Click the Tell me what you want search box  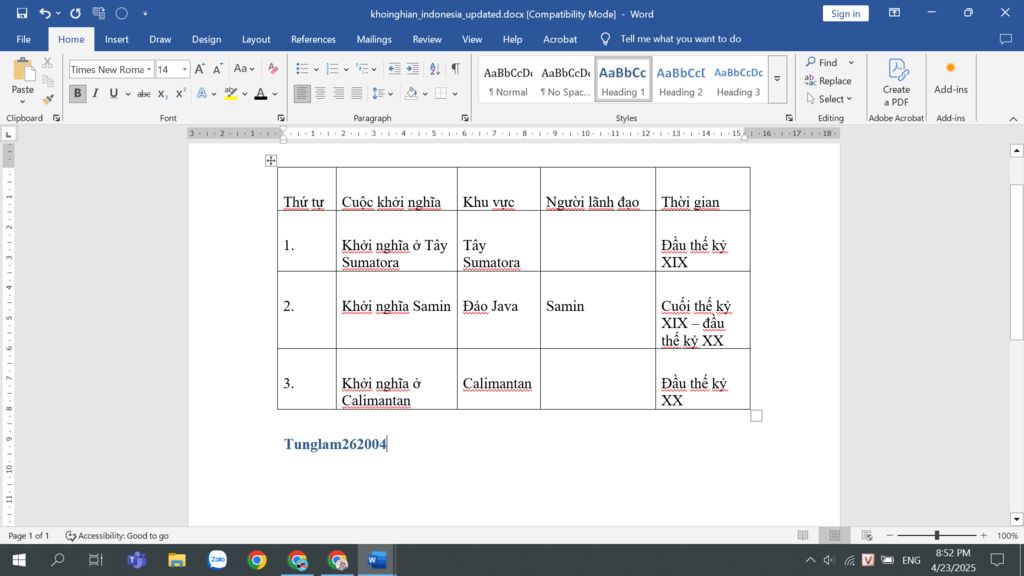coord(680,39)
